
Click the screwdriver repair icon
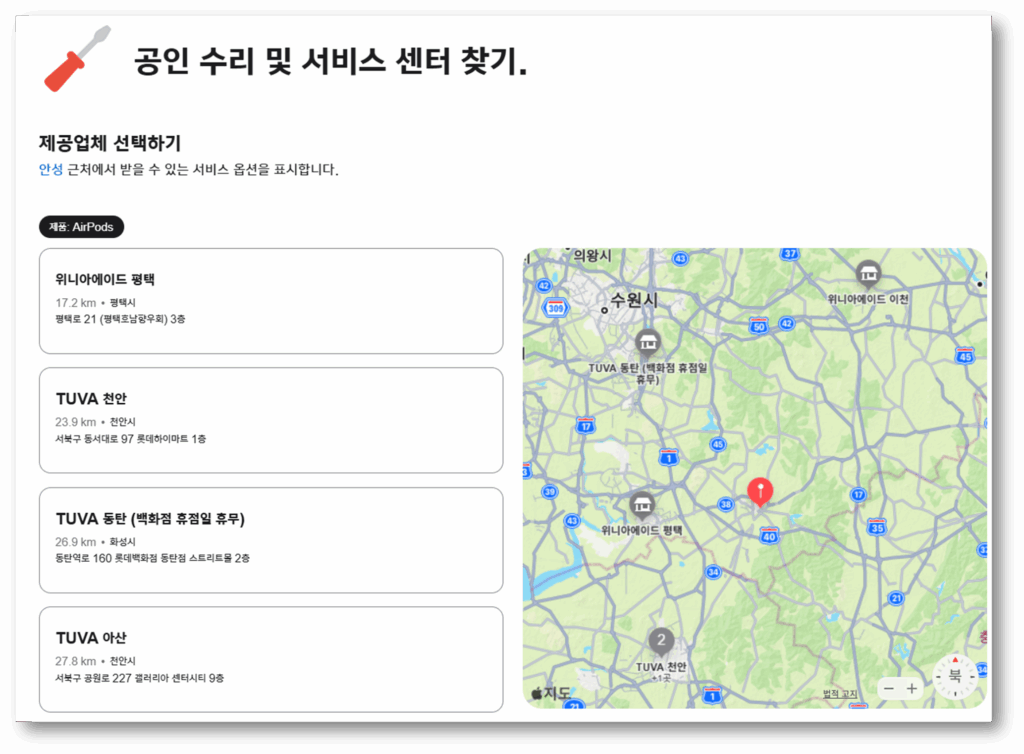[x=77, y=59]
